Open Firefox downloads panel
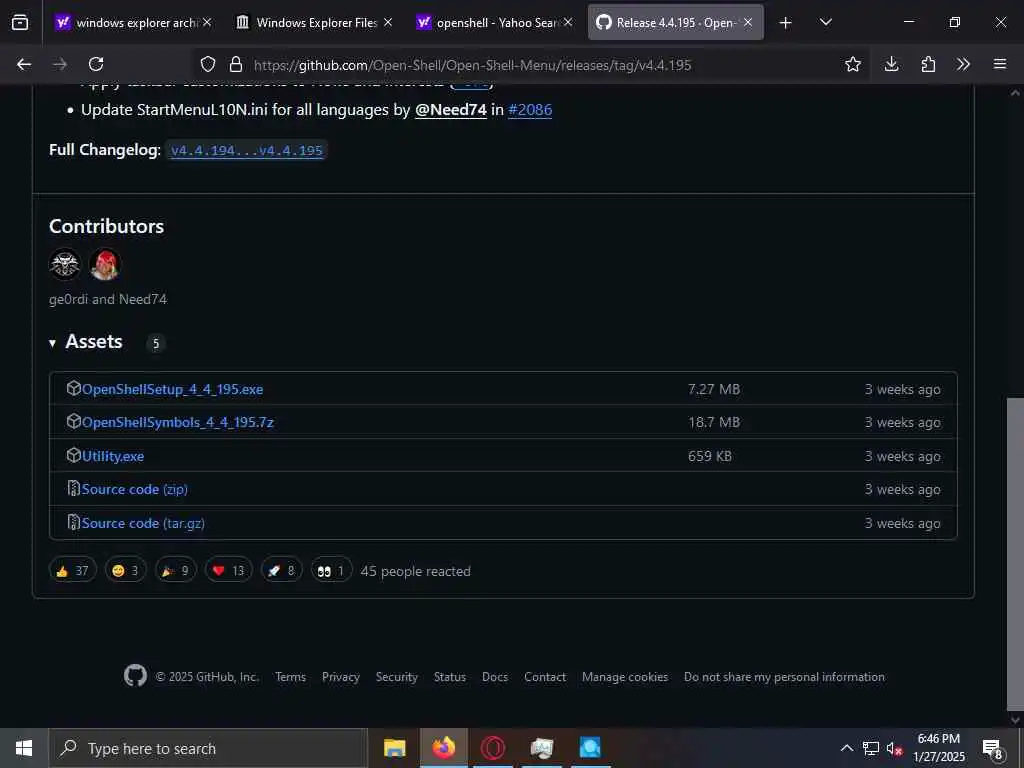Viewport: 1024px width, 768px height. pyautogui.click(x=891, y=64)
